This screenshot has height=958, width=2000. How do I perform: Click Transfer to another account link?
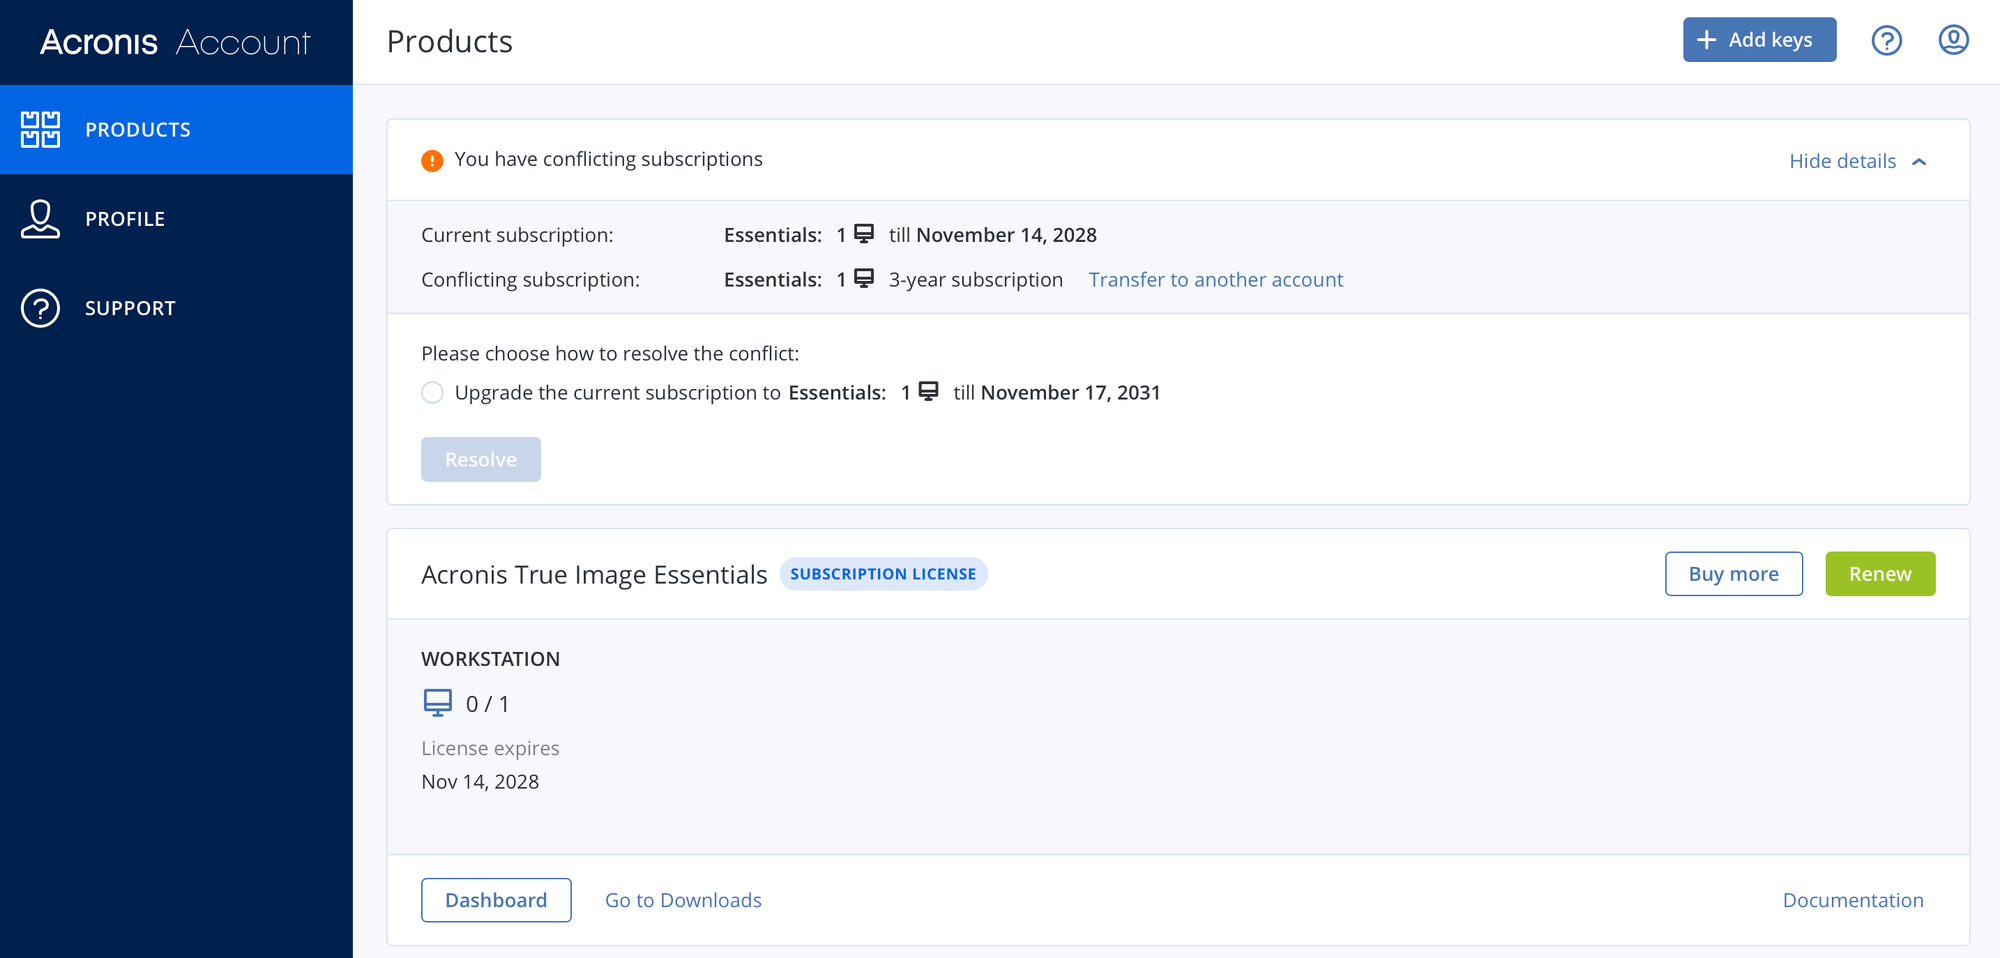pos(1215,280)
